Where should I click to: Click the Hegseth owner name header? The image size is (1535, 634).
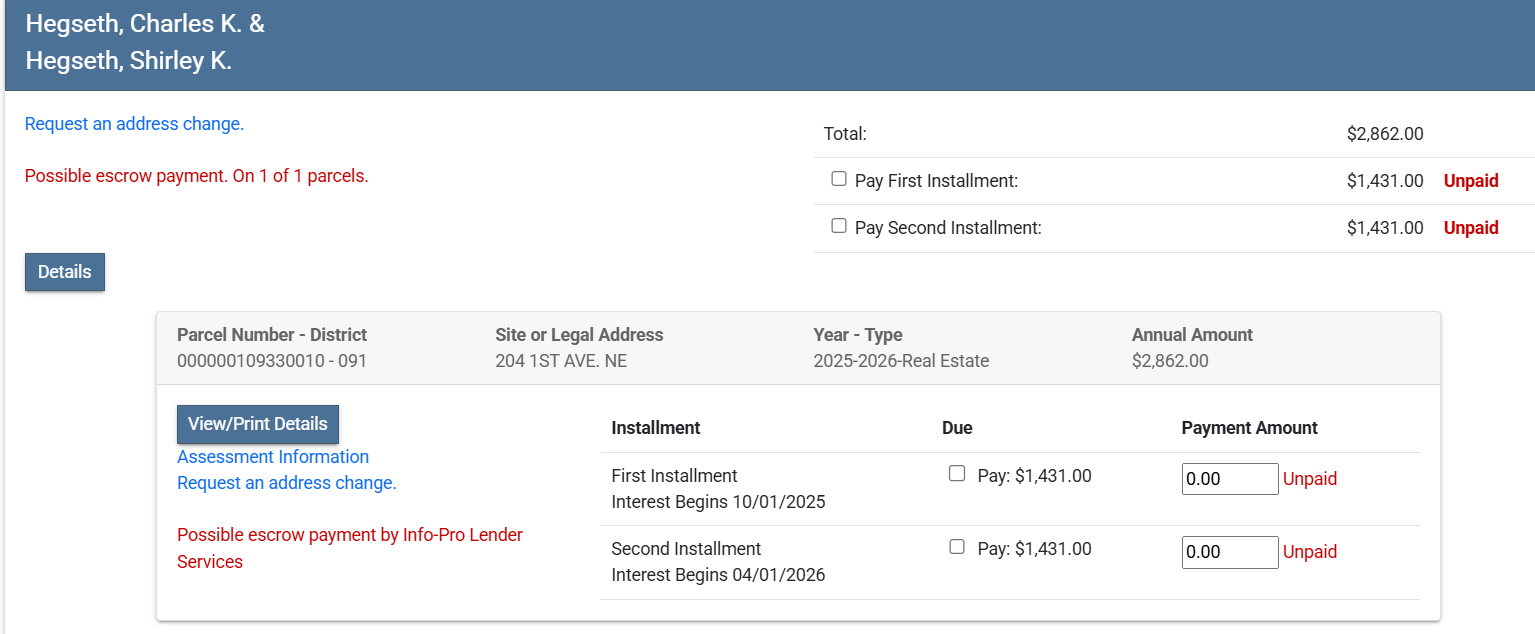click(145, 42)
